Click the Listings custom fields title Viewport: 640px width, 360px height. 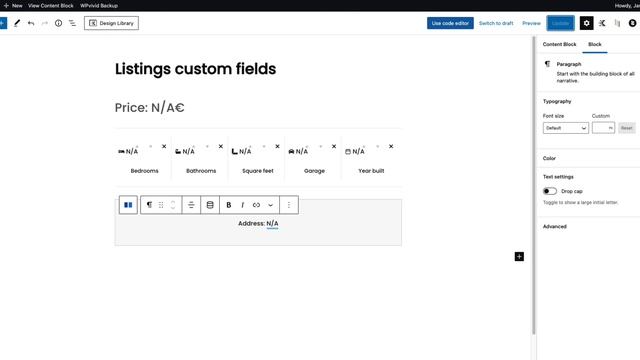(196, 69)
